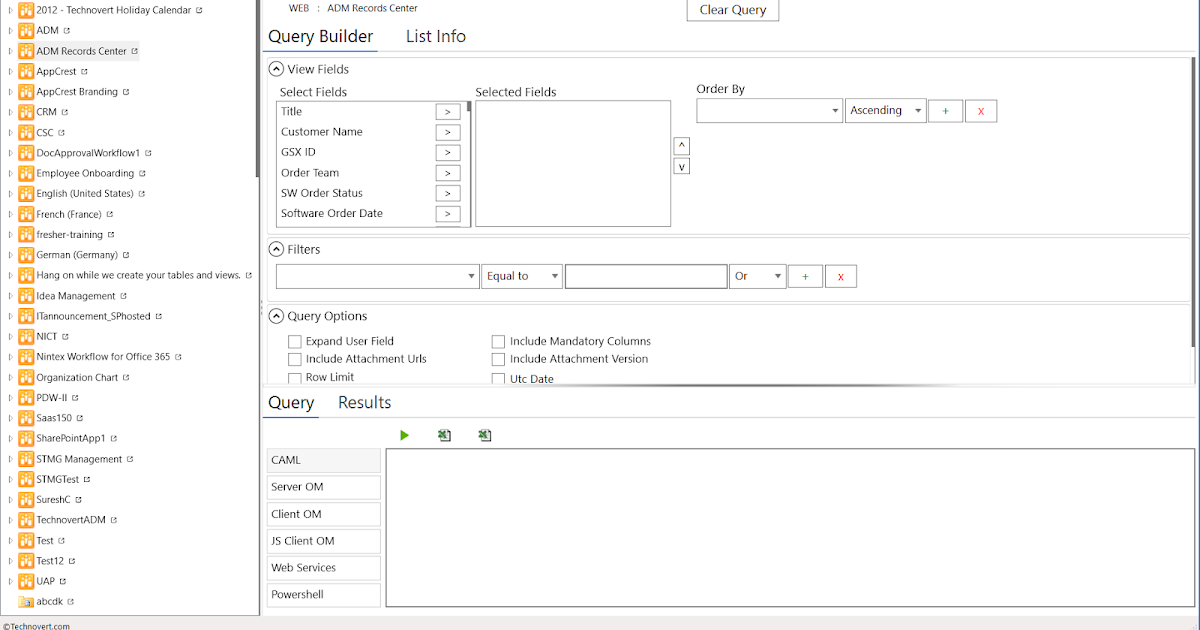Click the first Excel export icon
1200x630 pixels.
pos(444,435)
